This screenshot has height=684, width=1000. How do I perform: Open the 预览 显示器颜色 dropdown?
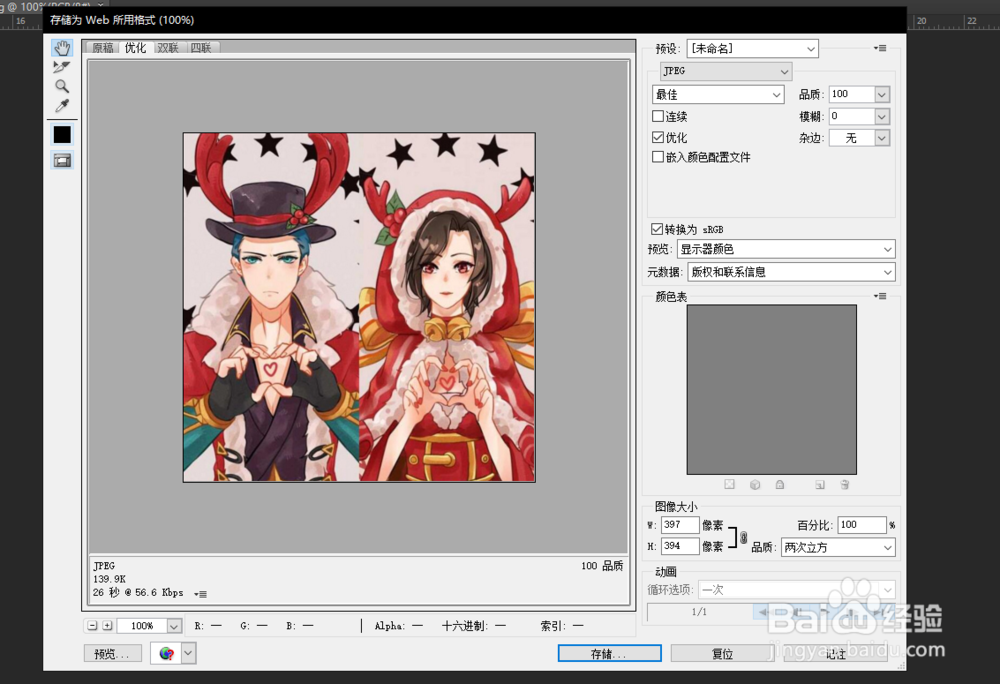click(x=786, y=249)
